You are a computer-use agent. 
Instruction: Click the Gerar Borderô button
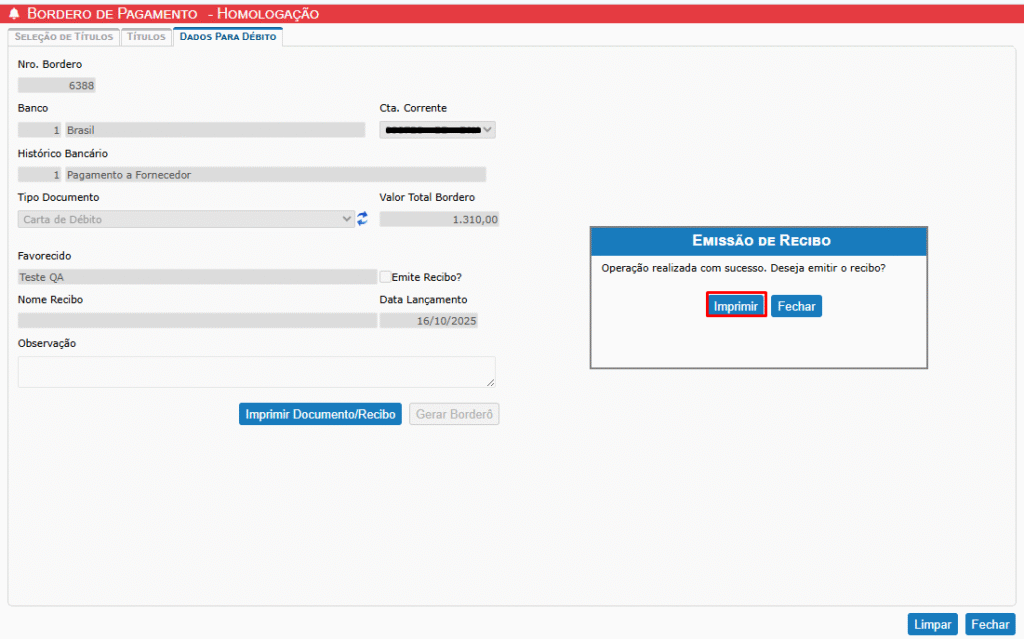tap(454, 414)
